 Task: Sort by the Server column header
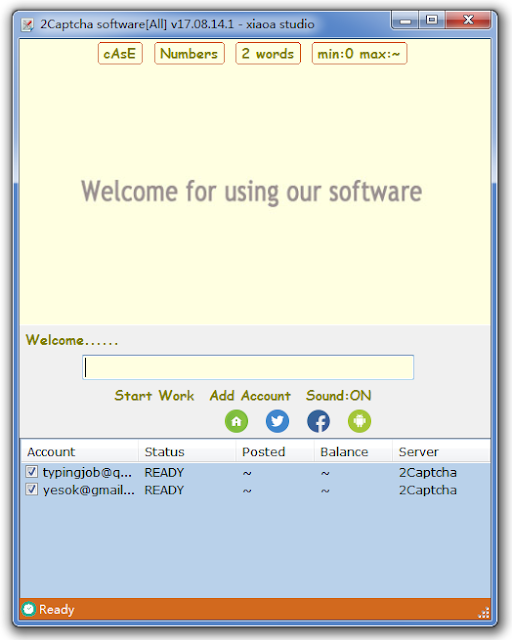coord(441,452)
